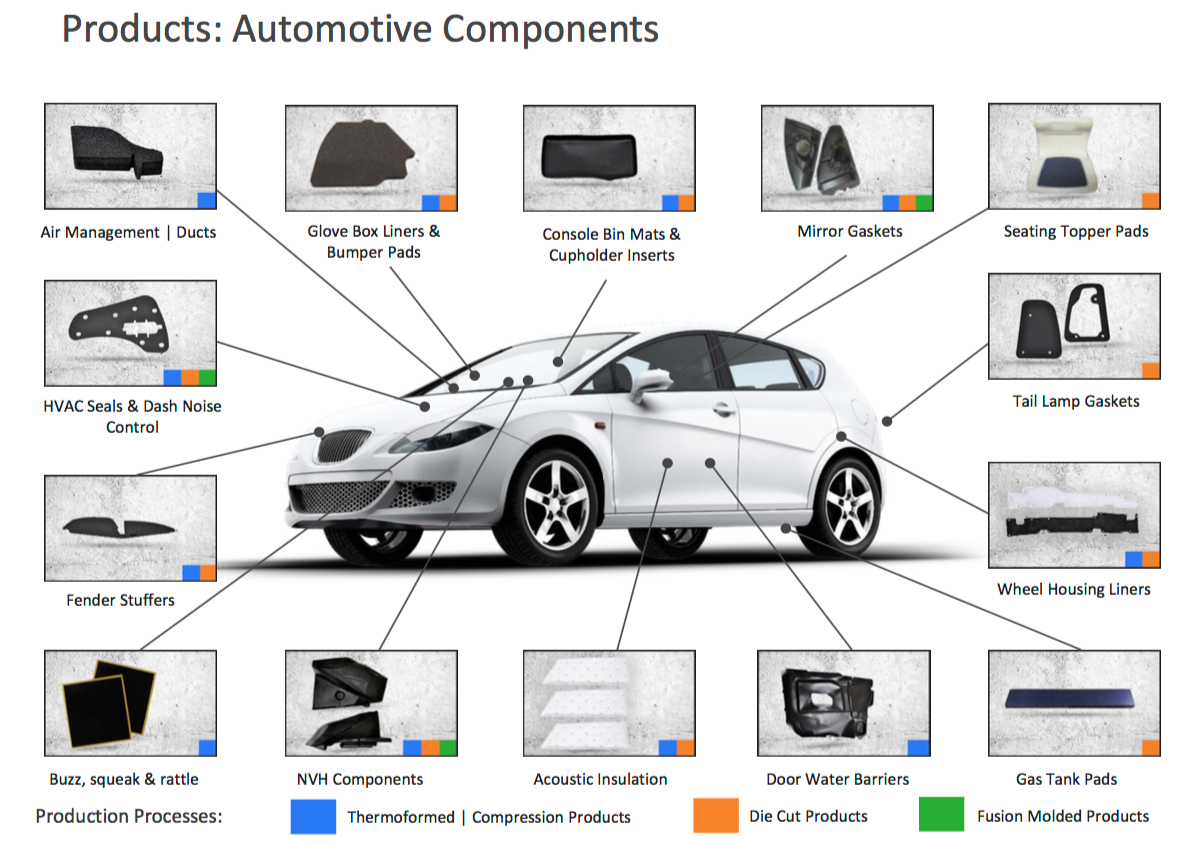Click the blue square on Door Water Barriers
Screen dimensions: 1187x842
pos(919,748)
